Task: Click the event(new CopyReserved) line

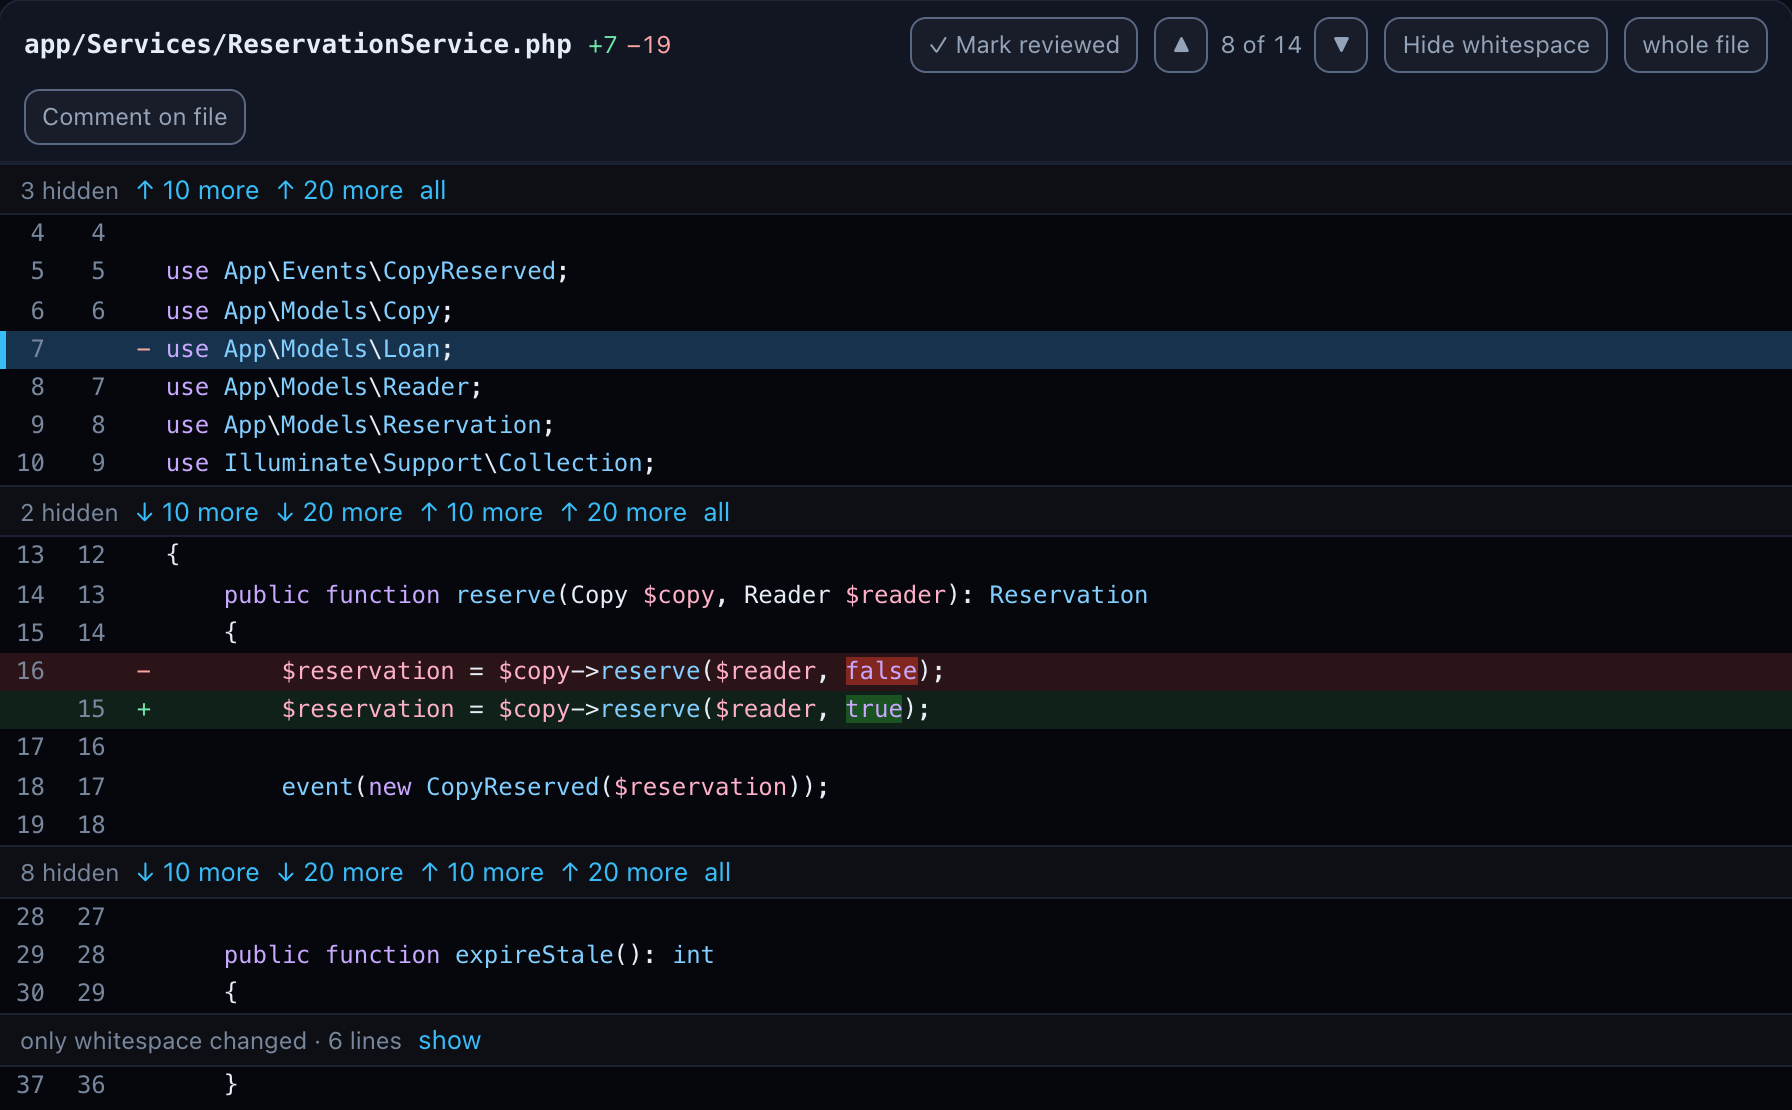Action: tap(896, 787)
